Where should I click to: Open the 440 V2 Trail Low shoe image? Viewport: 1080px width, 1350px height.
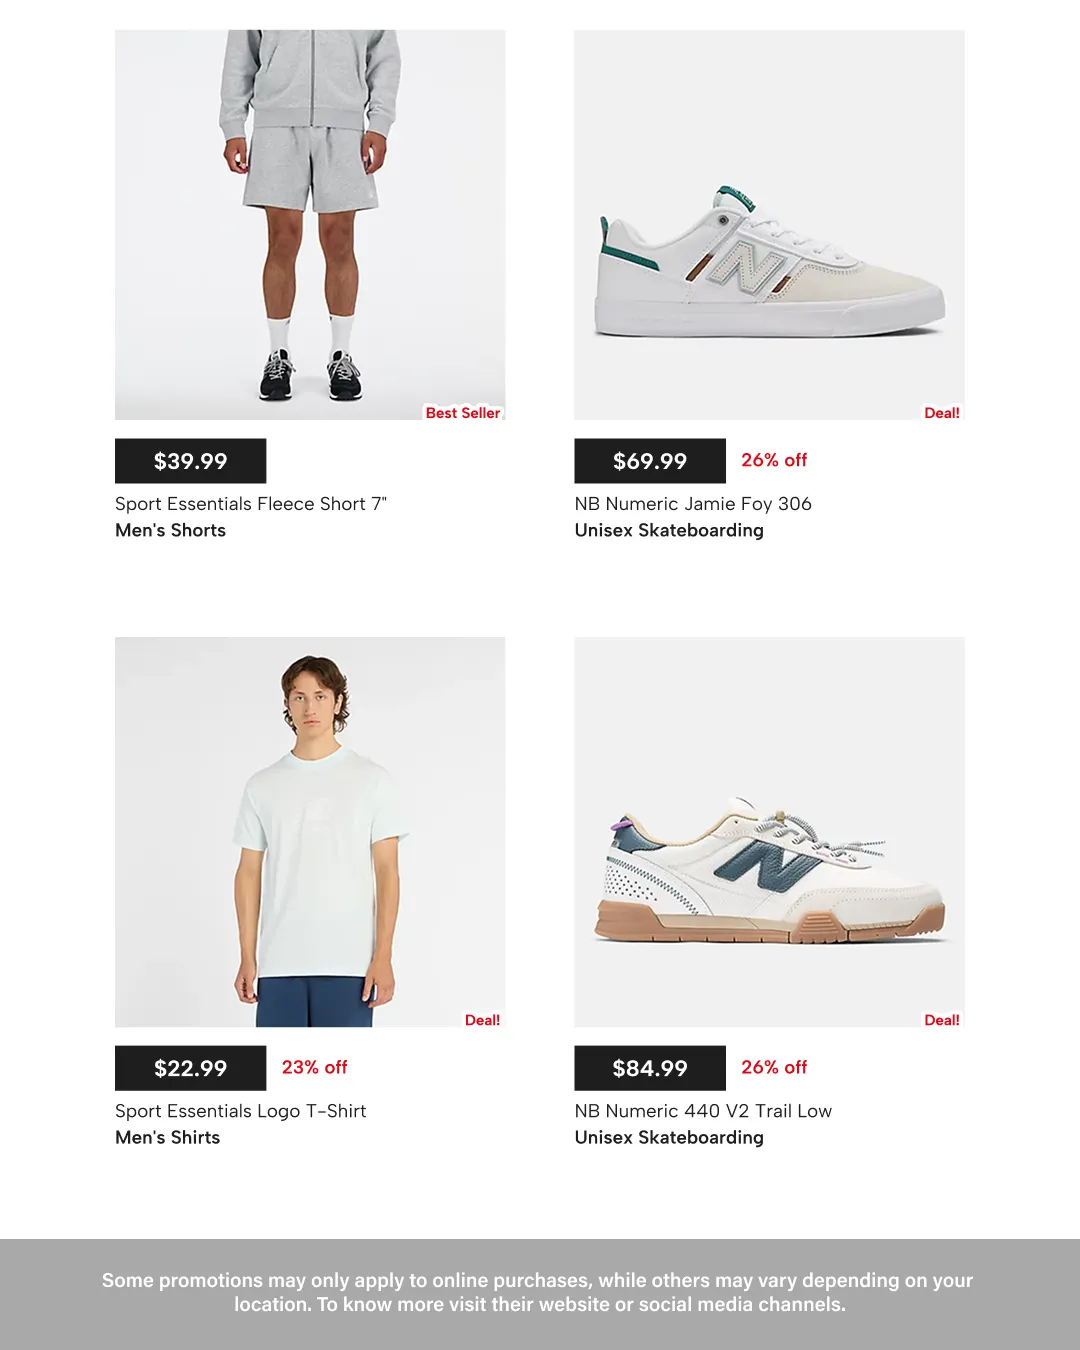pyautogui.click(x=769, y=832)
